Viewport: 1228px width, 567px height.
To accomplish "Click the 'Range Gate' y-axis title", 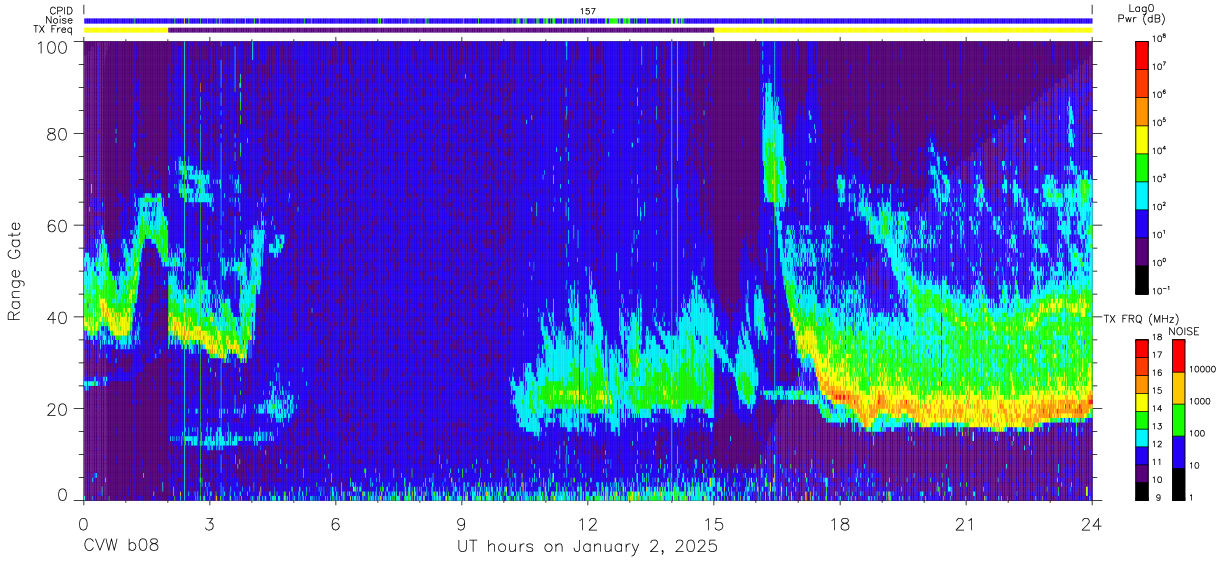I will tap(16, 271).
